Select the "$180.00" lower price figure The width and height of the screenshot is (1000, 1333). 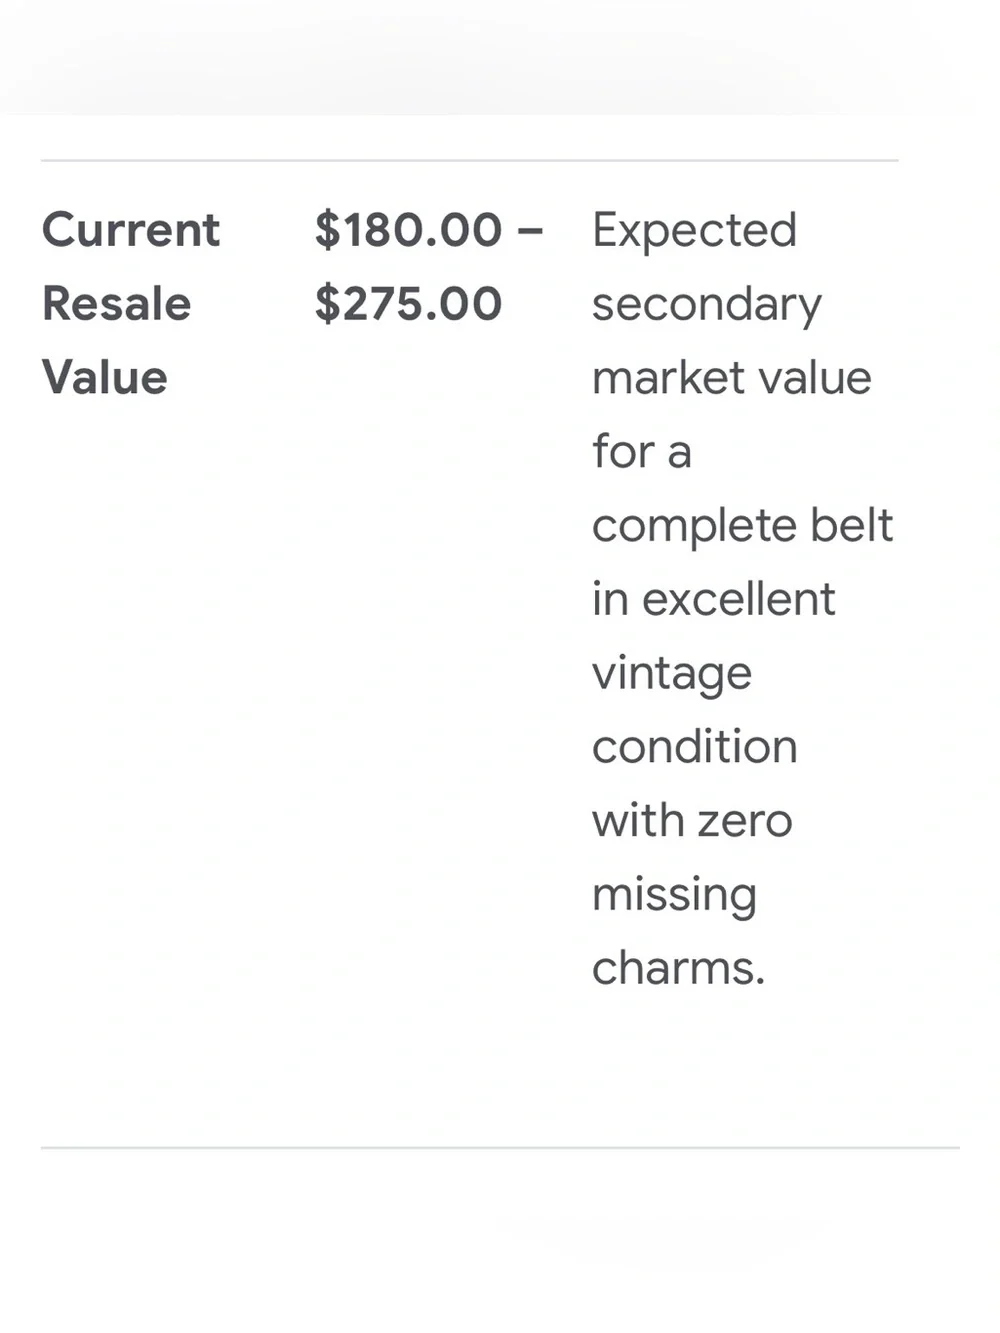pos(408,230)
